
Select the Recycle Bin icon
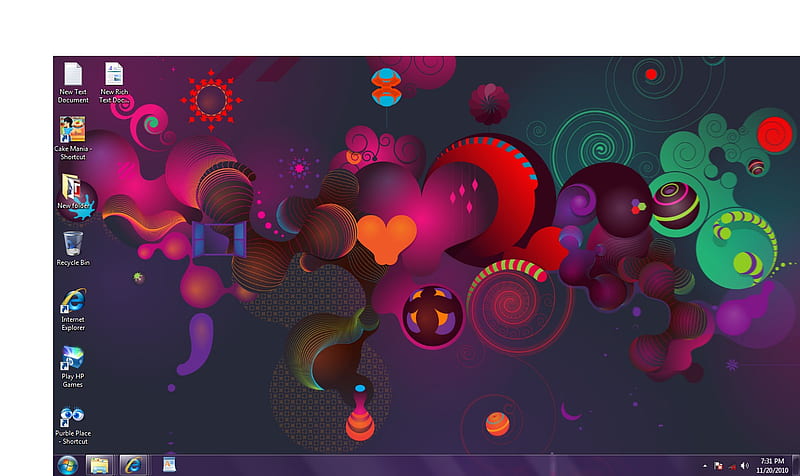(72, 248)
